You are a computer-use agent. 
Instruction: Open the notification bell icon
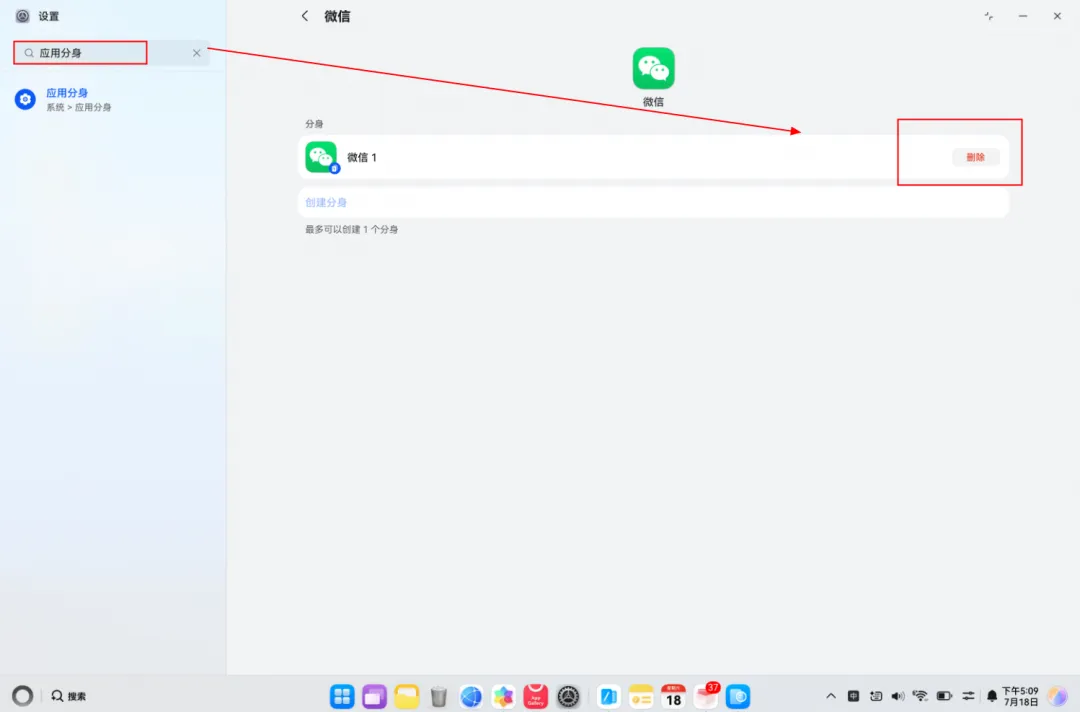point(992,696)
